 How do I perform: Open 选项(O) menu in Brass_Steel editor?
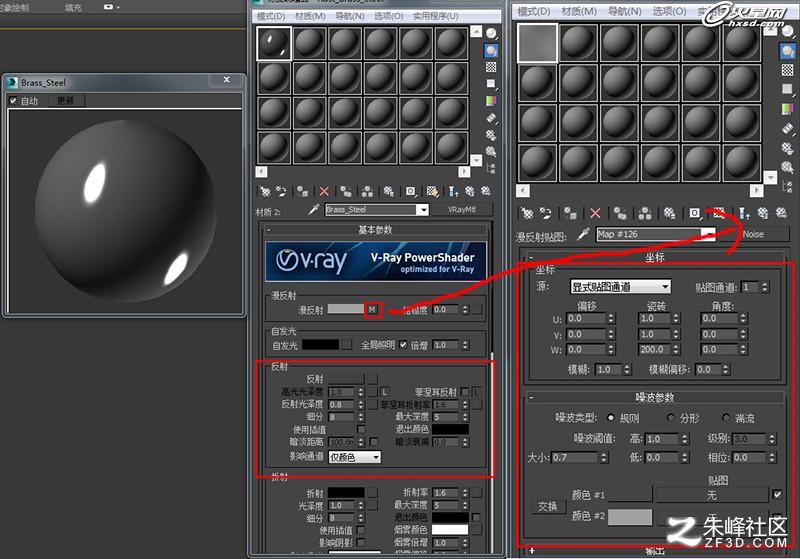point(388,16)
